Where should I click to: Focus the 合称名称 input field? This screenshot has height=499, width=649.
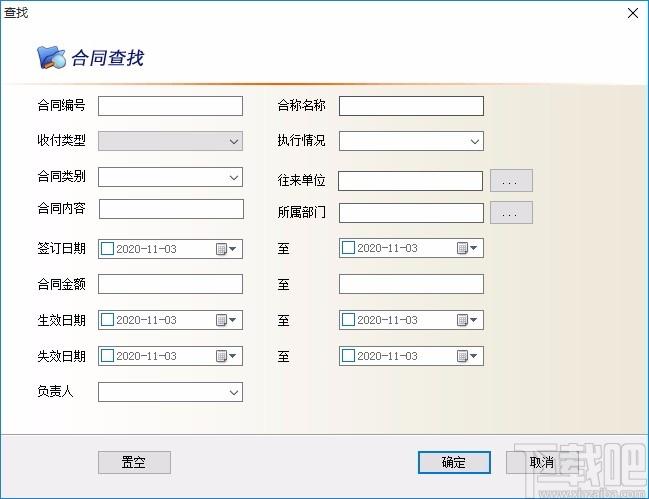pyautogui.click(x=411, y=106)
